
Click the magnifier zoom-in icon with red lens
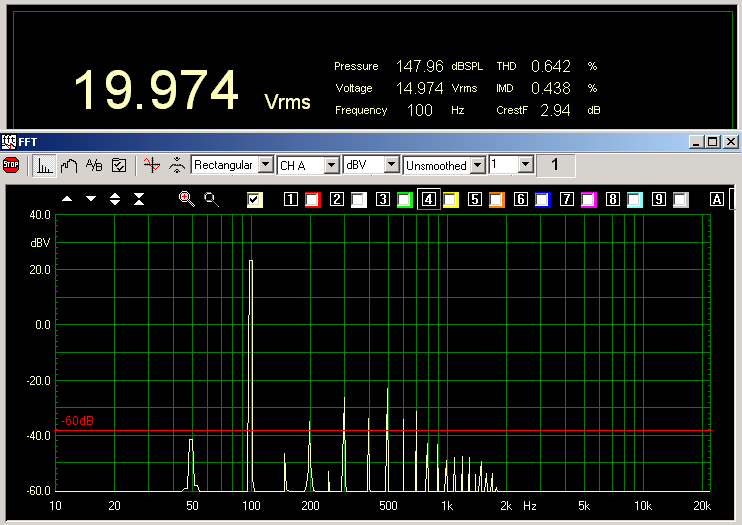186,199
